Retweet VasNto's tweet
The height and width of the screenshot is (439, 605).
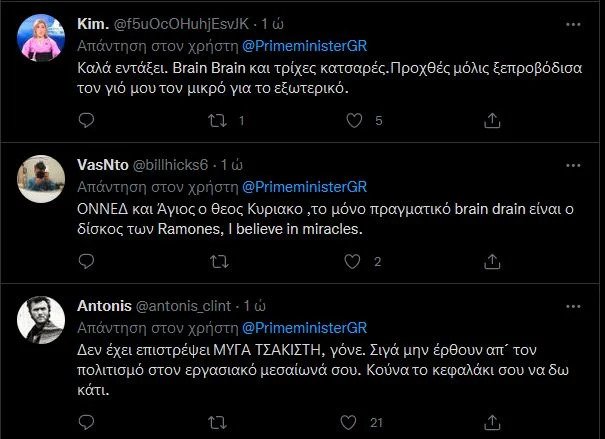(214, 262)
